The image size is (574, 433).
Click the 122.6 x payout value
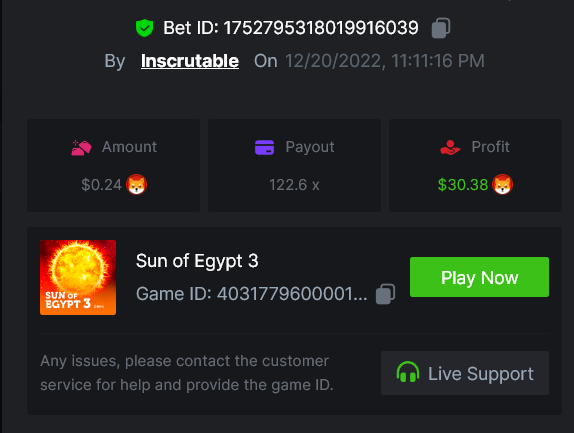click(294, 185)
